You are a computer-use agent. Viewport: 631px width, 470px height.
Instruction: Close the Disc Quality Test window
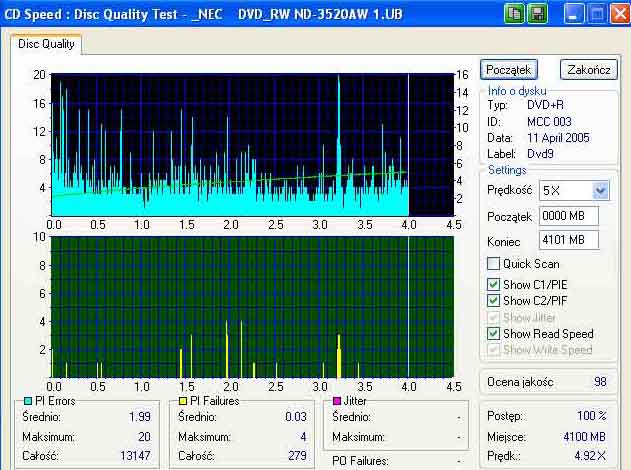tap(621, 14)
